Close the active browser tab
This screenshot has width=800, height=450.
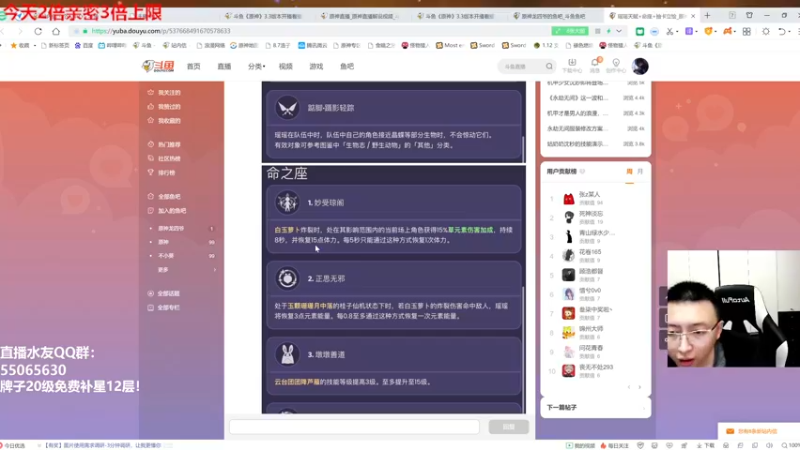pos(693,16)
